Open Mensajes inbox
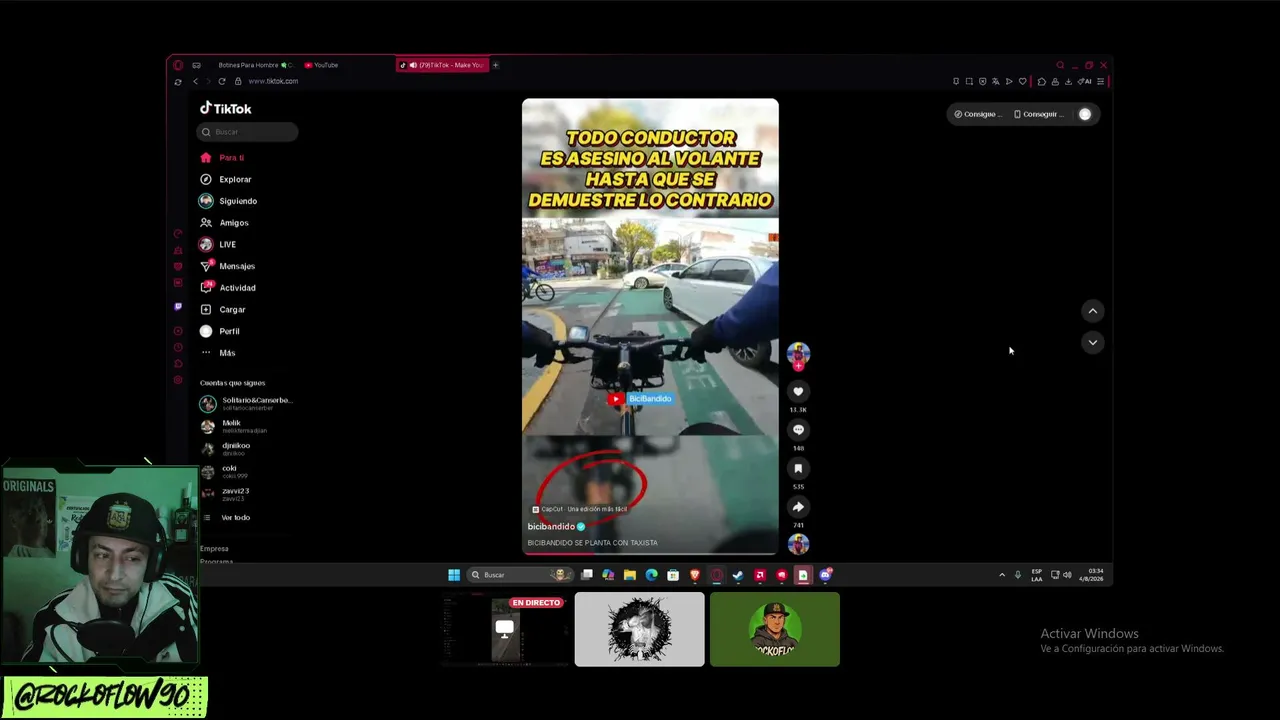 click(228, 266)
